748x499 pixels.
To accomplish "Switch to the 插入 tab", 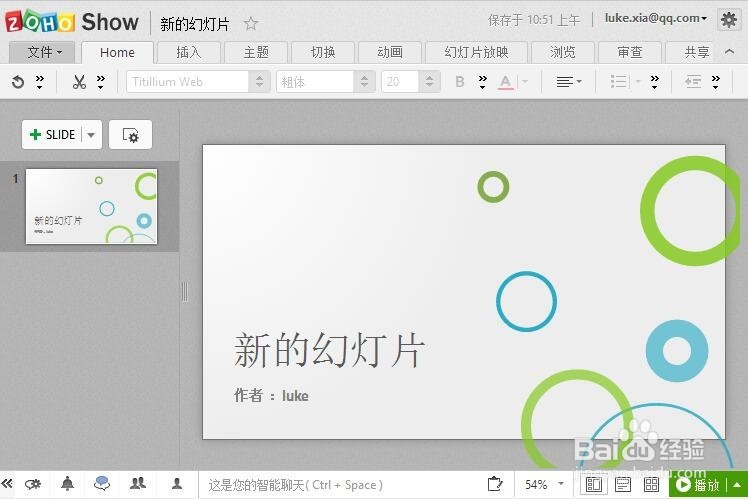I will (x=189, y=52).
